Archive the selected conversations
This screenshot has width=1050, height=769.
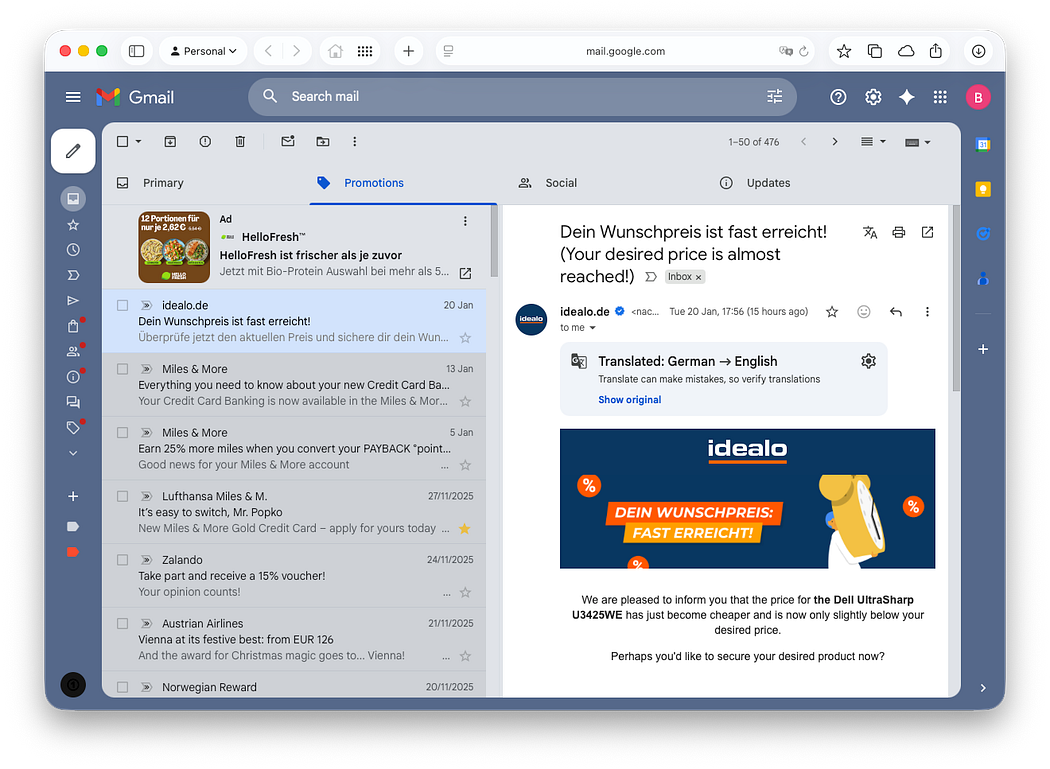click(170, 141)
